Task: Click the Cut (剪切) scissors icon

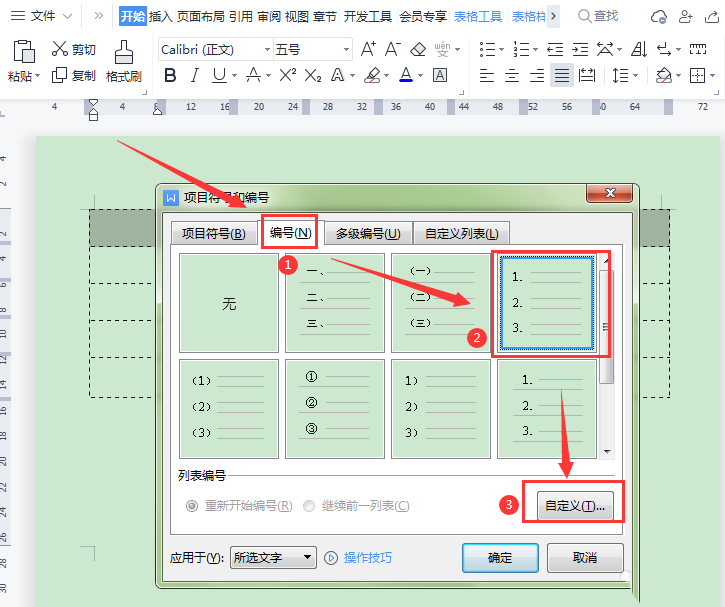Action: 60,49
